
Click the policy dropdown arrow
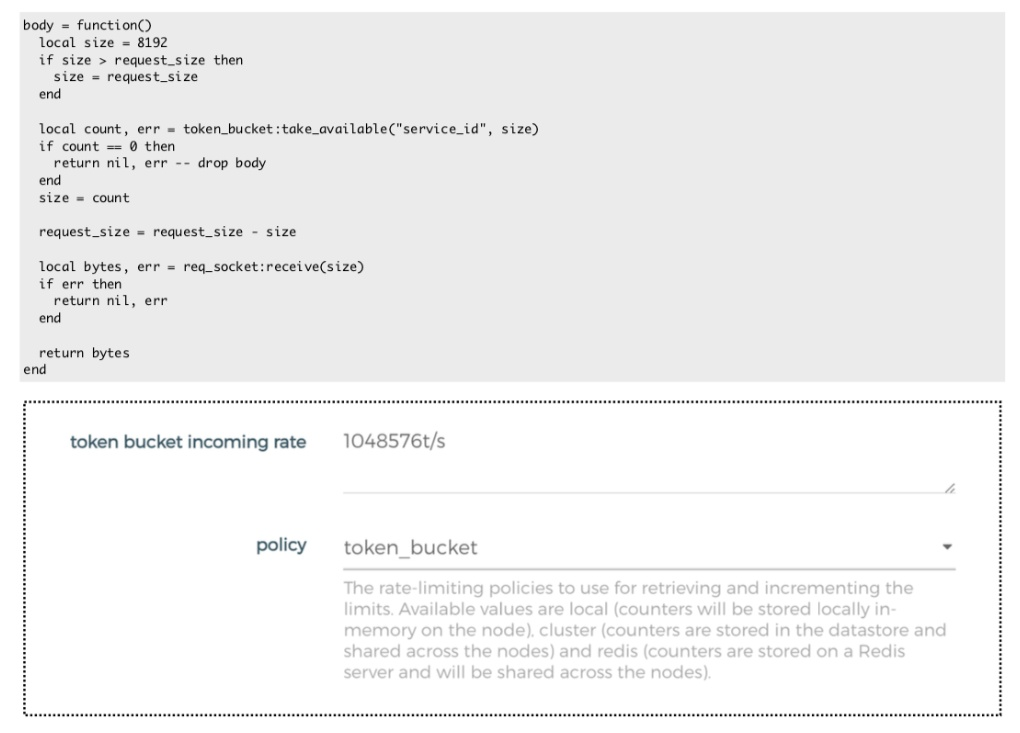(947, 548)
